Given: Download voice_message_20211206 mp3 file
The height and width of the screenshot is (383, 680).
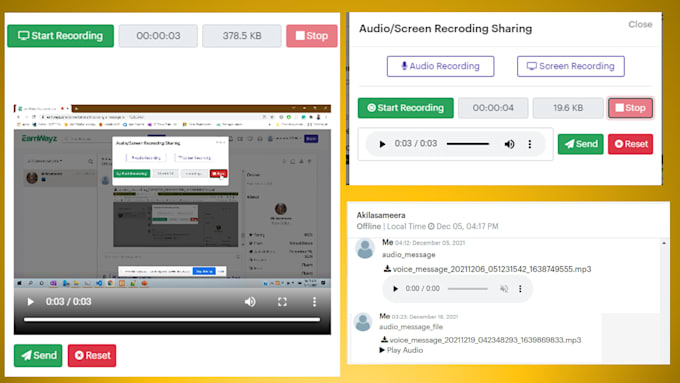Looking at the screenshot, I should 487,269.
